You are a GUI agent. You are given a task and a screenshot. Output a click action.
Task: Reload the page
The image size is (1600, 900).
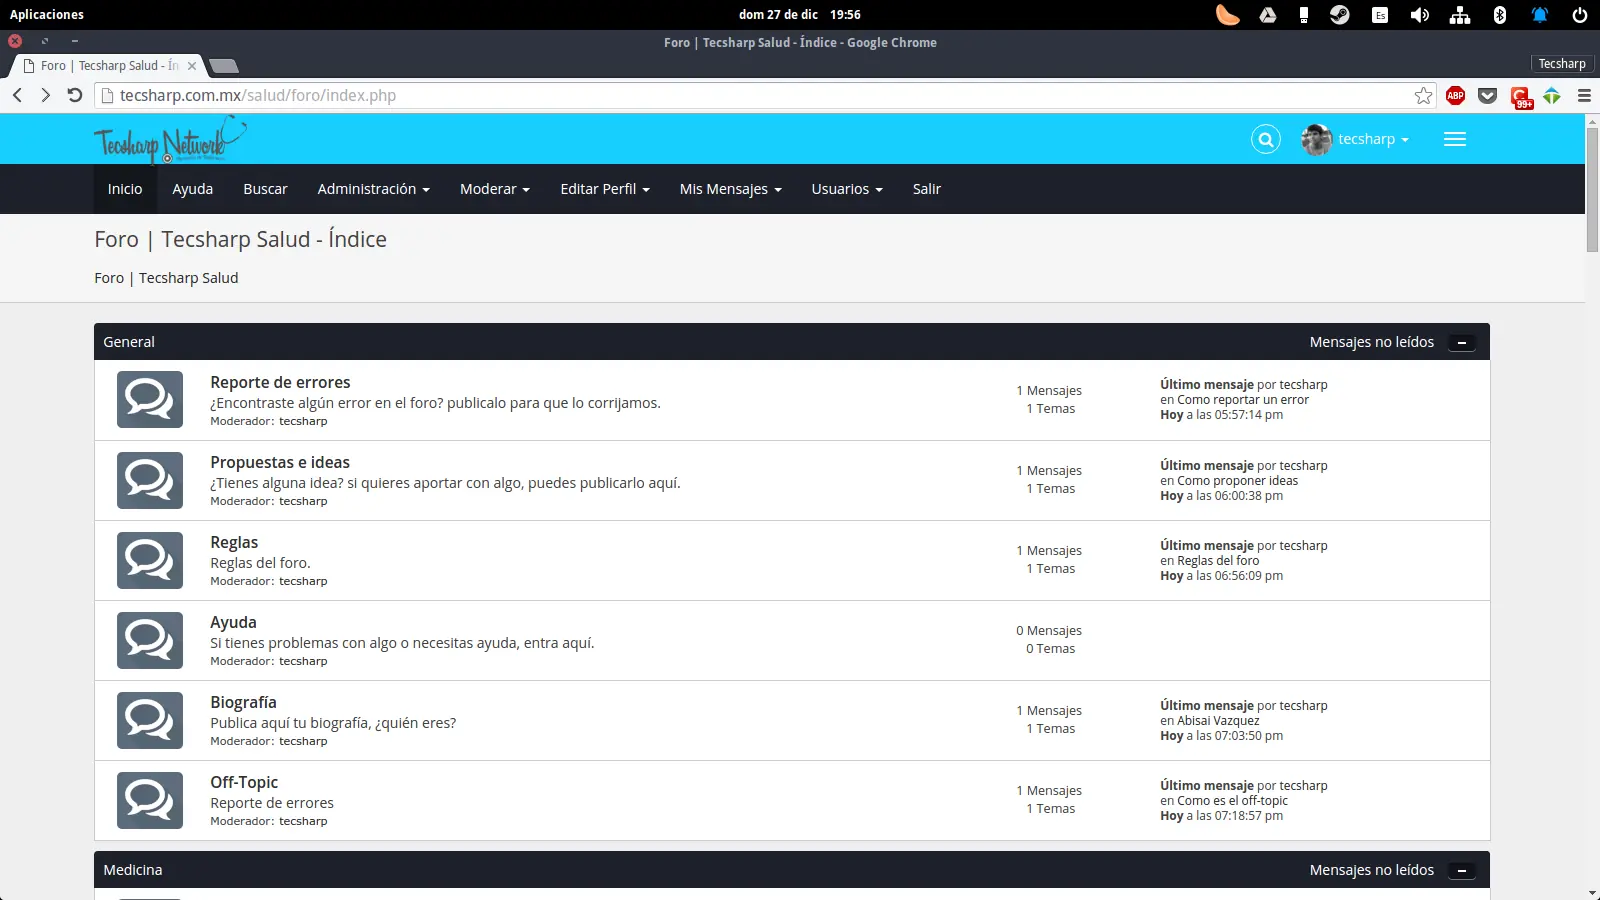coord(74,95)
